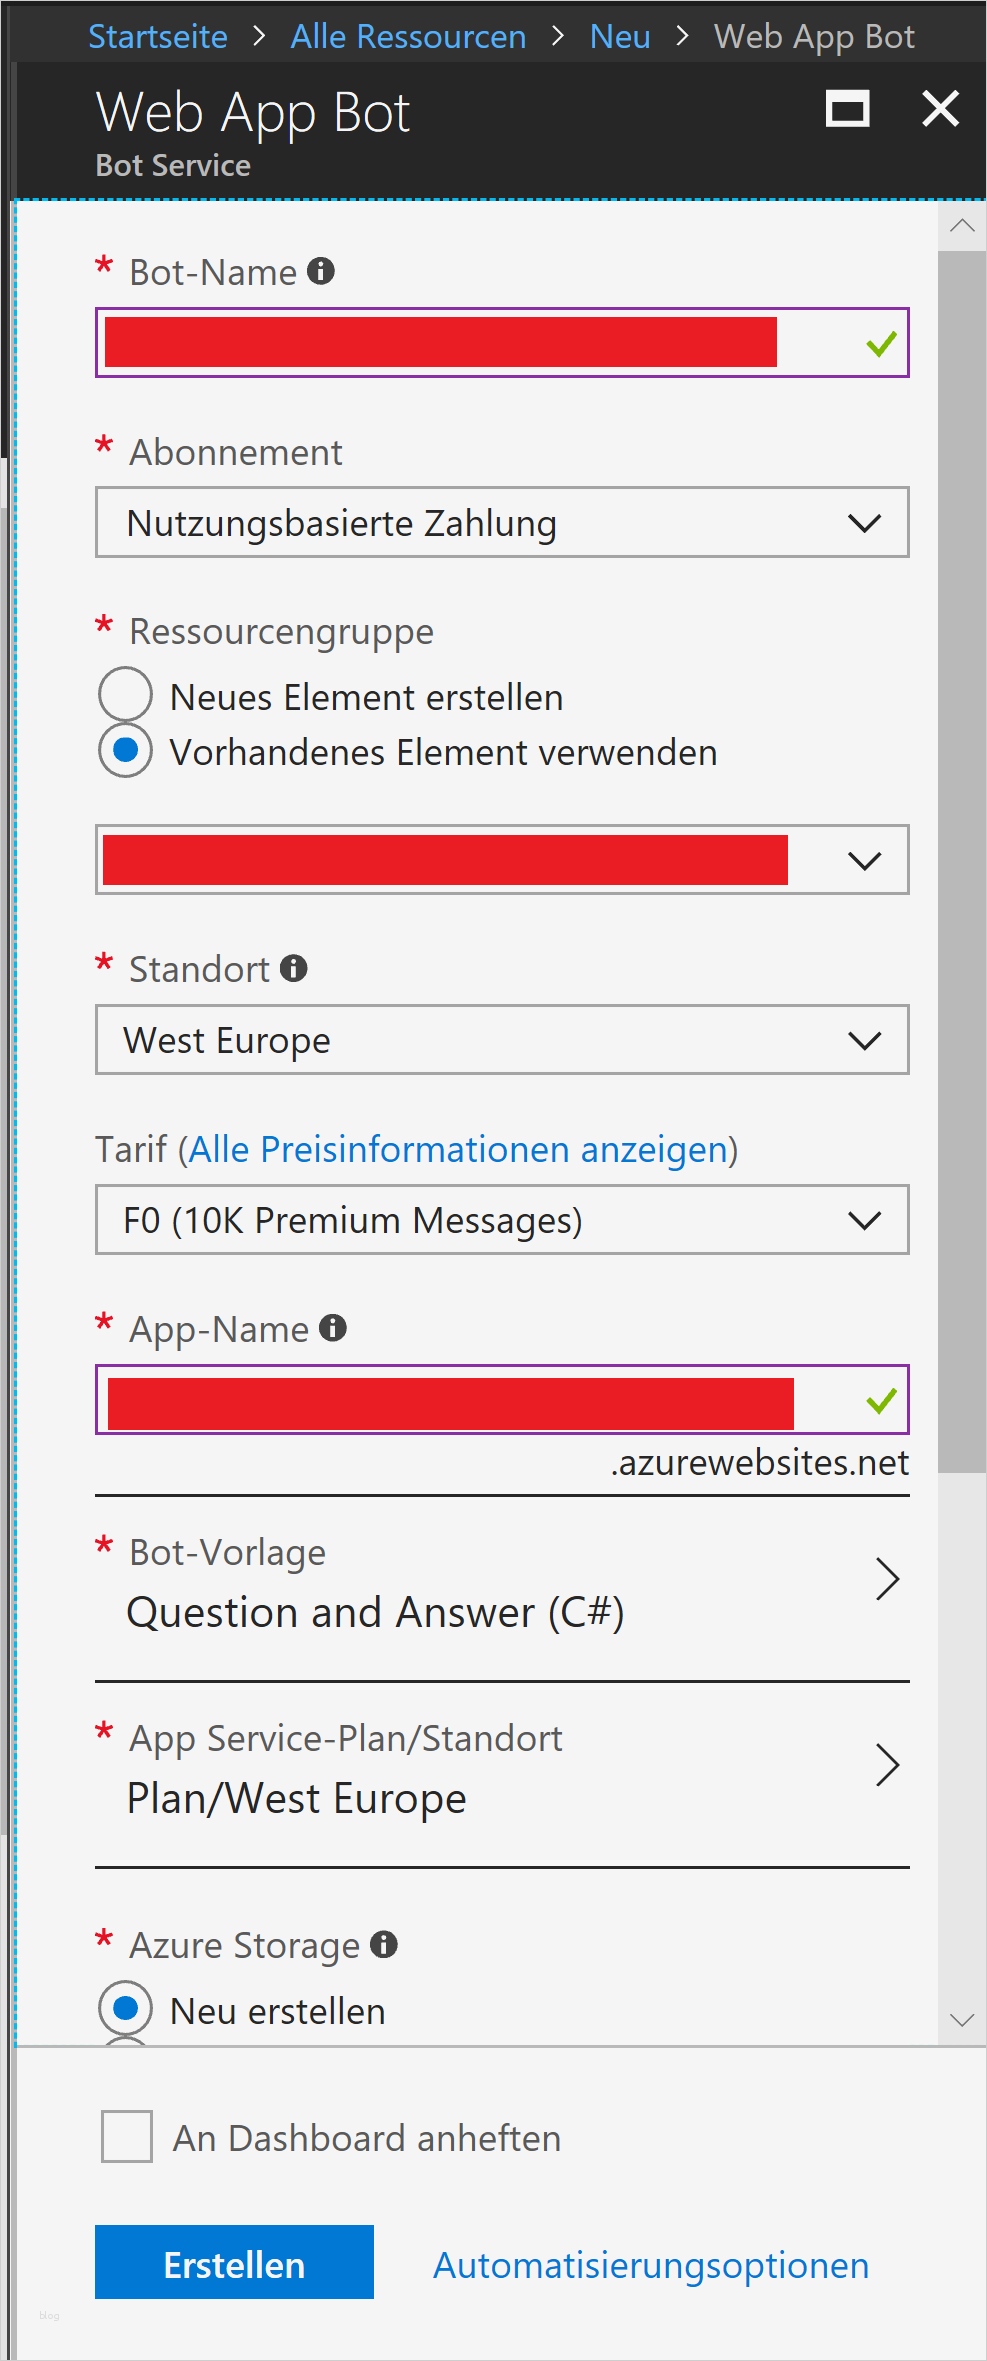Viewport: 987px width, 2361px height.
Task: Navigate to Alle Ressourcen breadcrumb
Action: 408,36
